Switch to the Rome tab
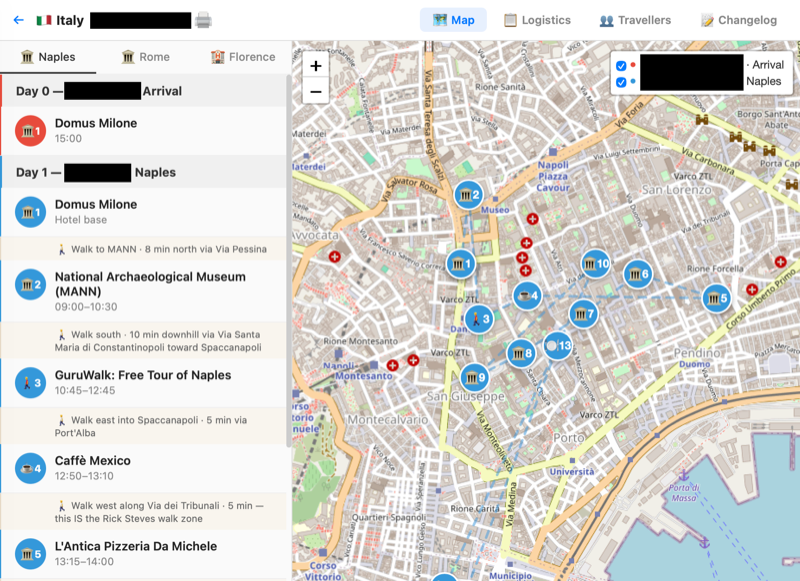The height and width of the screenshot is (581, 800). pyautogui.click(x=146, y=57)
